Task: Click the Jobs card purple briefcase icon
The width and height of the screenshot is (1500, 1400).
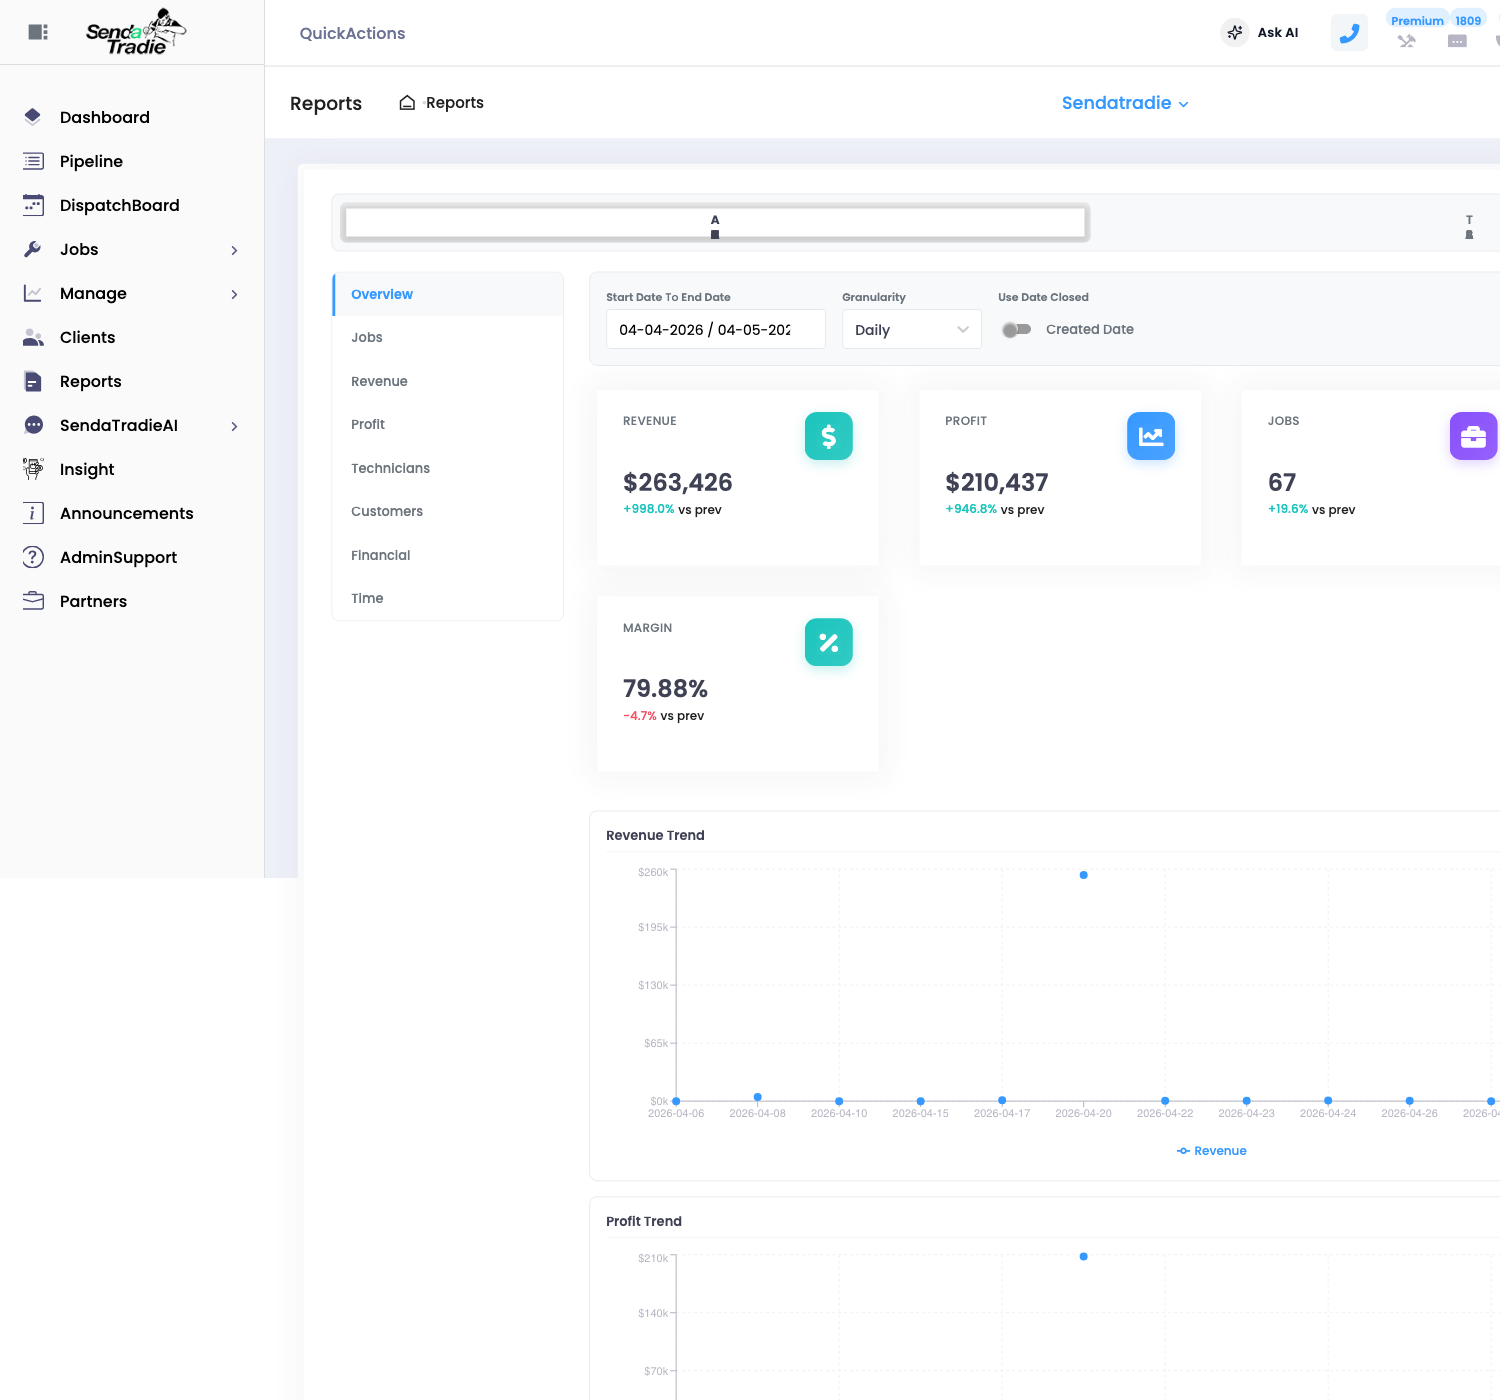Action: [x=1473, y=436]
